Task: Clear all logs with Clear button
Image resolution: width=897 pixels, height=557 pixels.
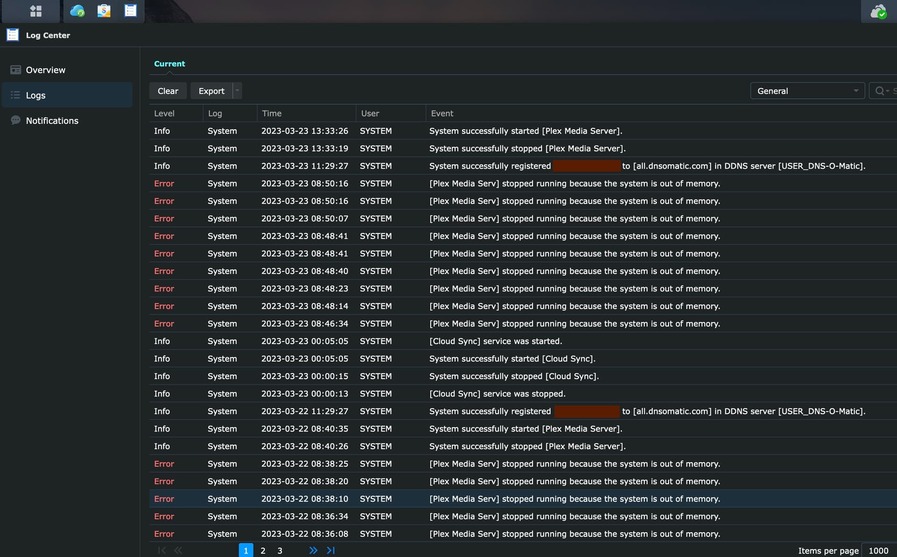Action: [168, 91]
